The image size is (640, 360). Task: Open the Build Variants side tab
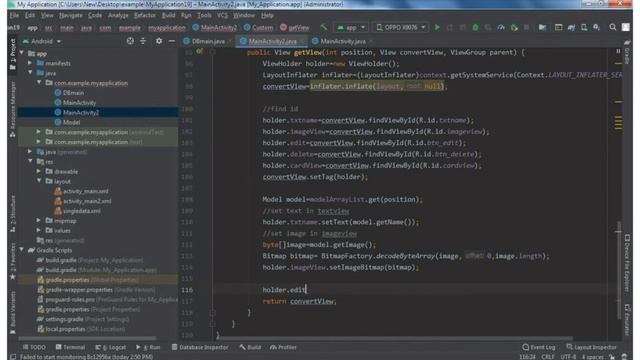[13, 312]
